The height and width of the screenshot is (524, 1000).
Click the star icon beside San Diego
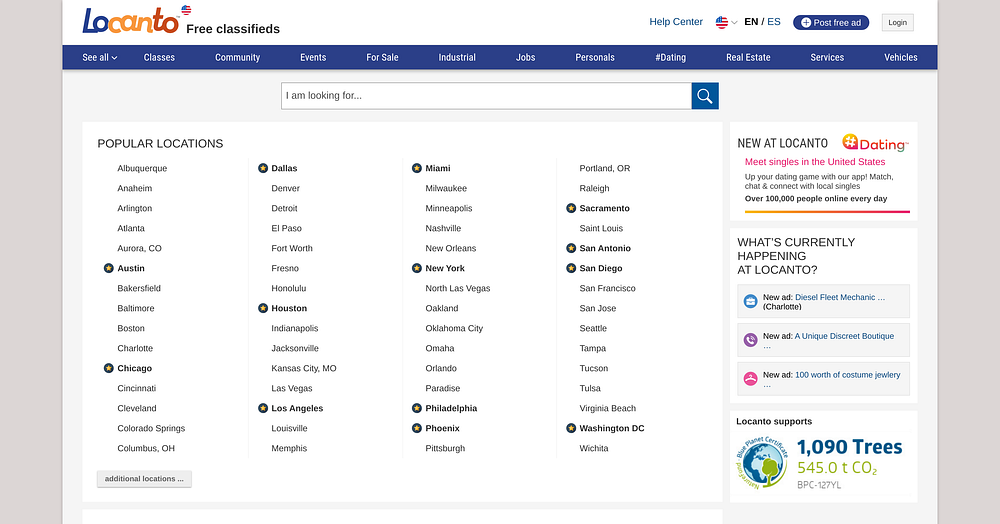[x=571, y=268]
